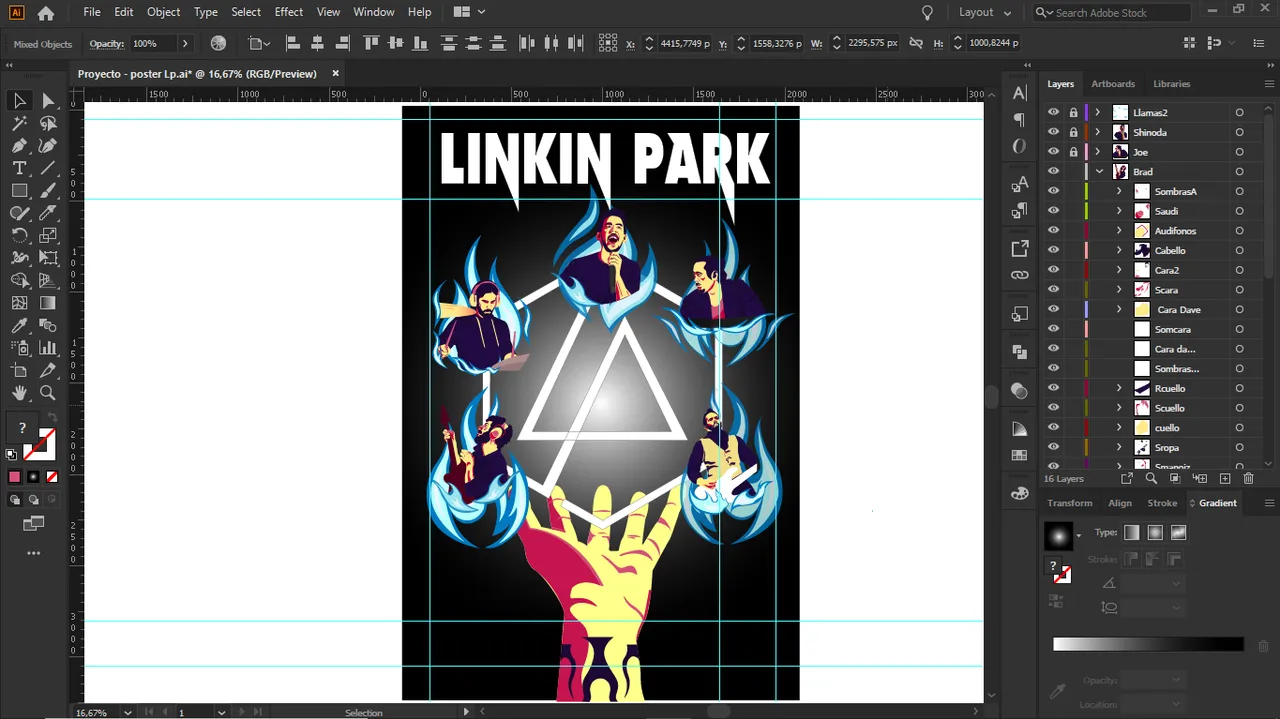The height and width of the screenshot is (719, 1280).
Task: Switch to the Transform panel tab
Action: 1070,503
